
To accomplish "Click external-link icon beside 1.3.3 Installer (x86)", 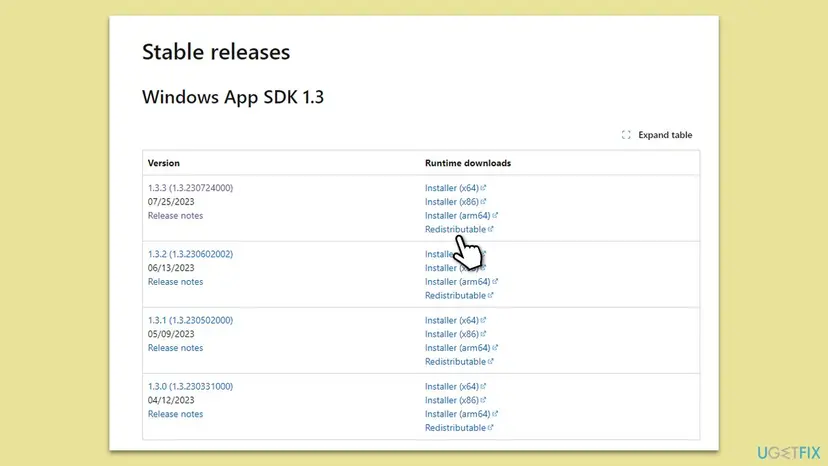I will pyautogui.click(x=483, y=201).
